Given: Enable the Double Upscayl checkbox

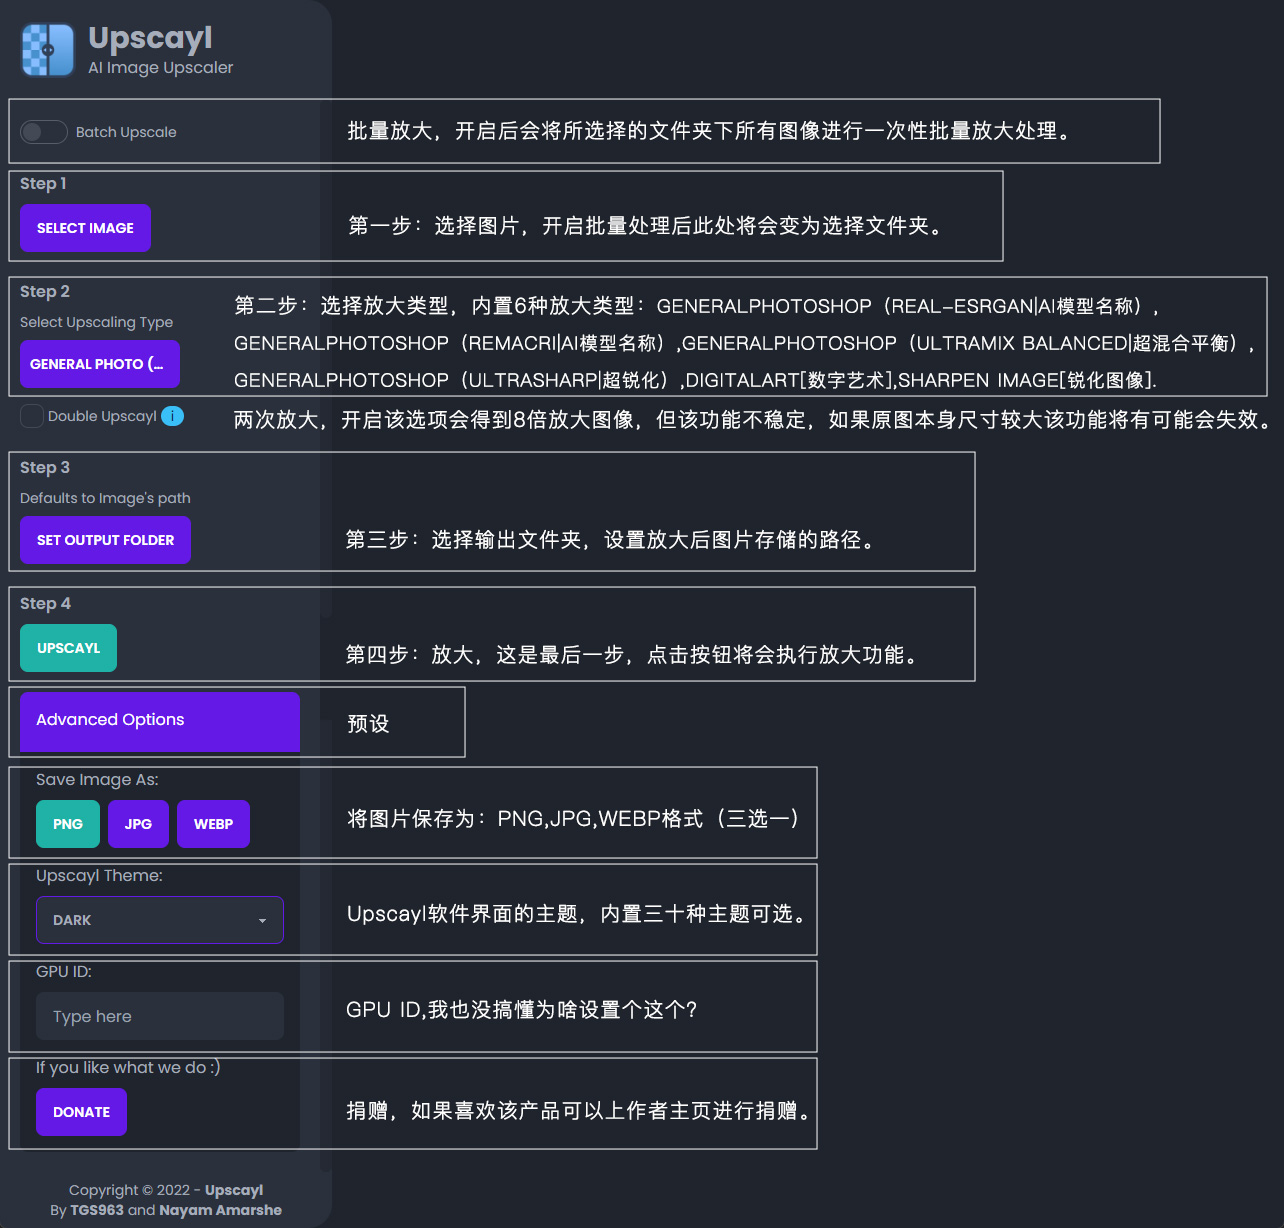Looking at the screenshot, I should tap(32, 416).
